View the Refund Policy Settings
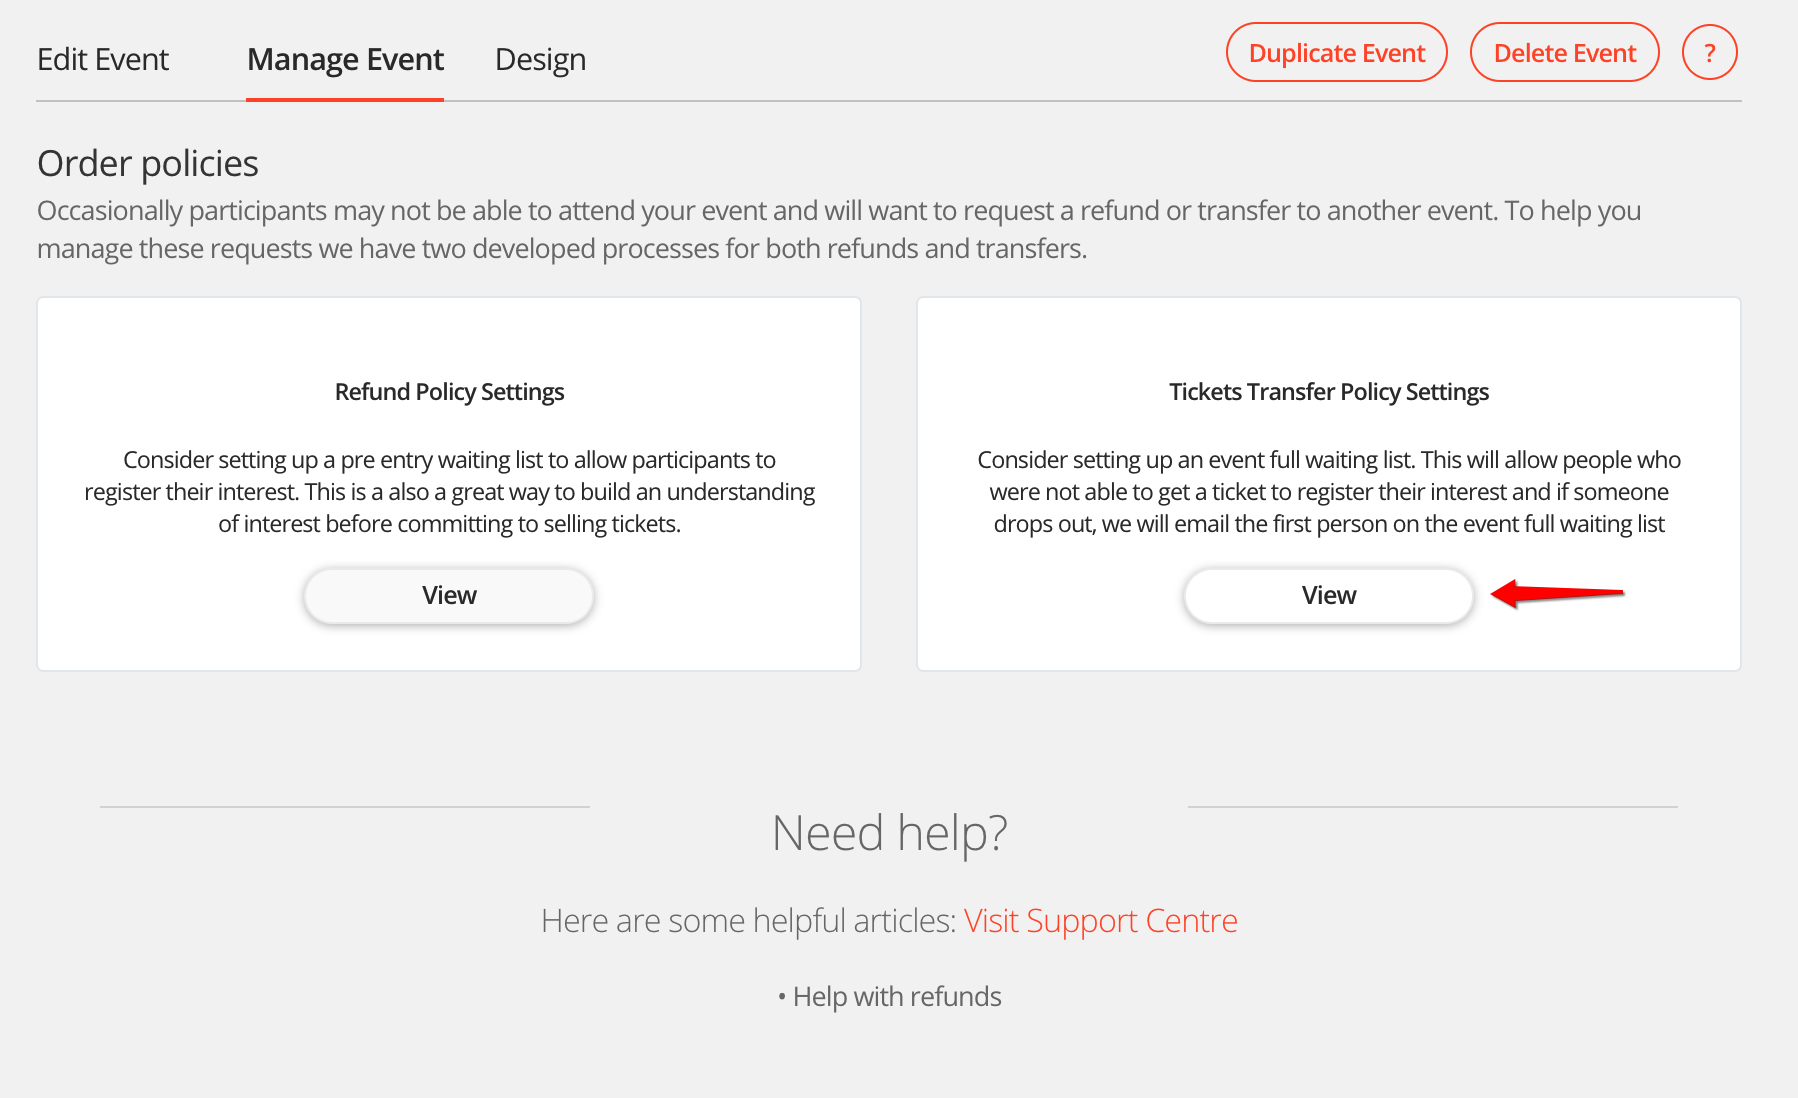This screenshot has width=1798, height=1098. click(449, 596)
